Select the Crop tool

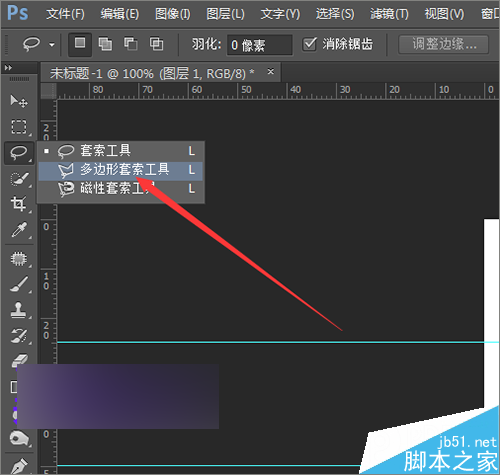19,204
